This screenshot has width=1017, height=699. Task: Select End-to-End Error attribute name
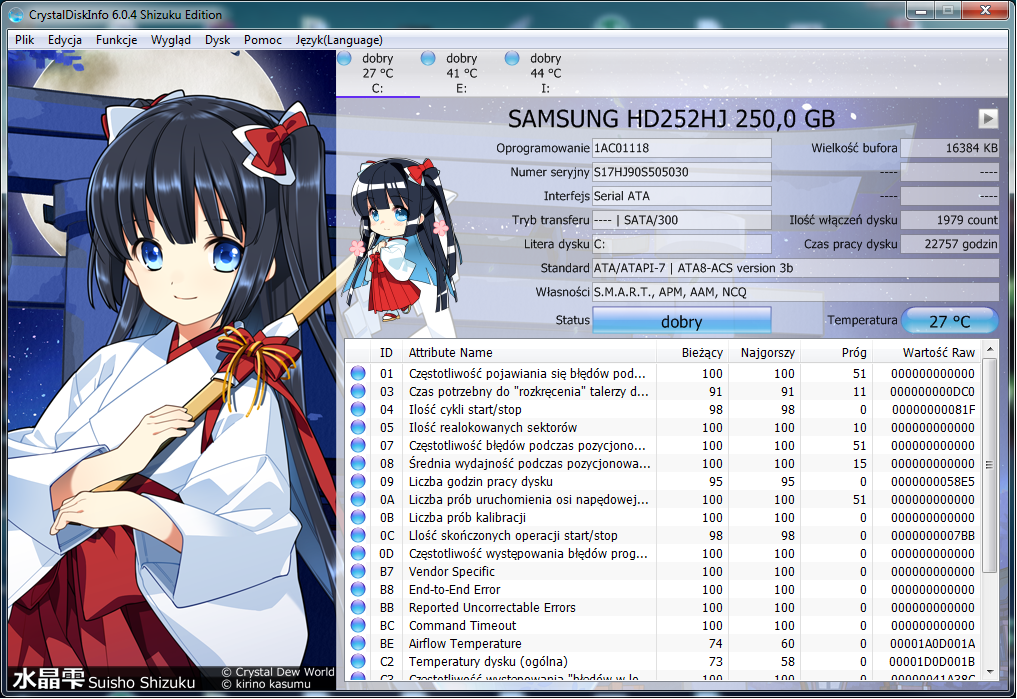click(455, 589)
